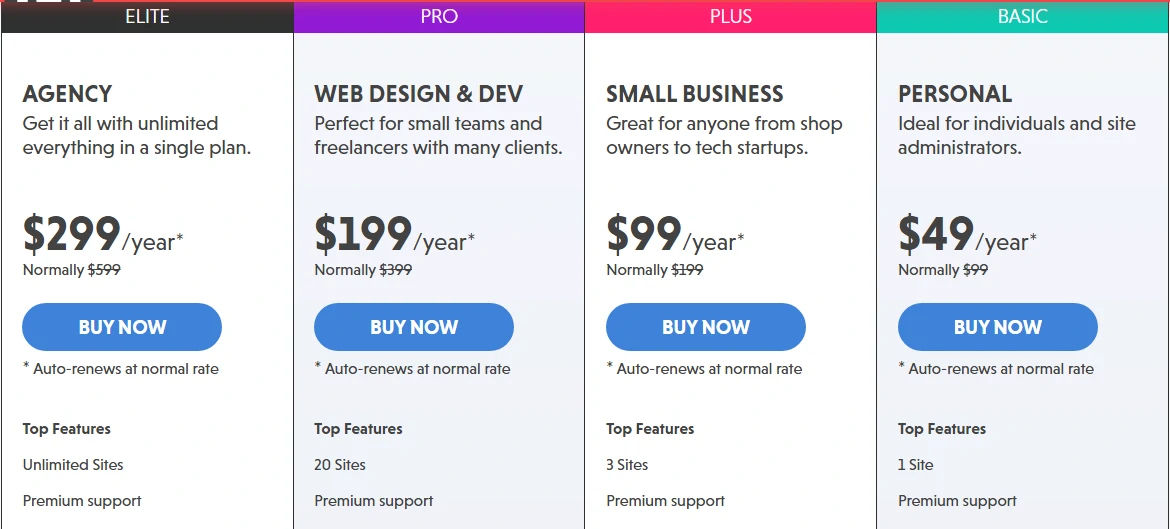Click the Normally $599 strikethrough price
1170x529 pixels.
pyautogui.click(x=72, y=270)
